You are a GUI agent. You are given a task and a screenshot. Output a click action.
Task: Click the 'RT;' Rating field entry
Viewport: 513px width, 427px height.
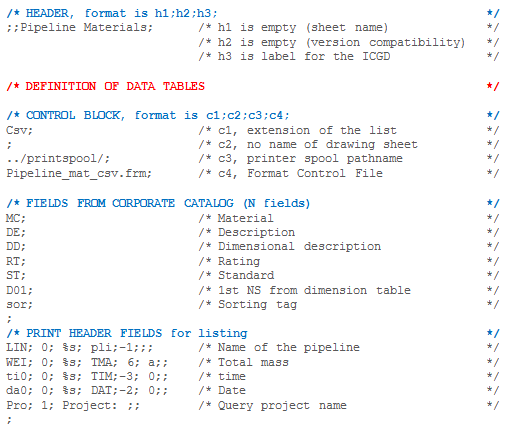[x=16, y=261]
